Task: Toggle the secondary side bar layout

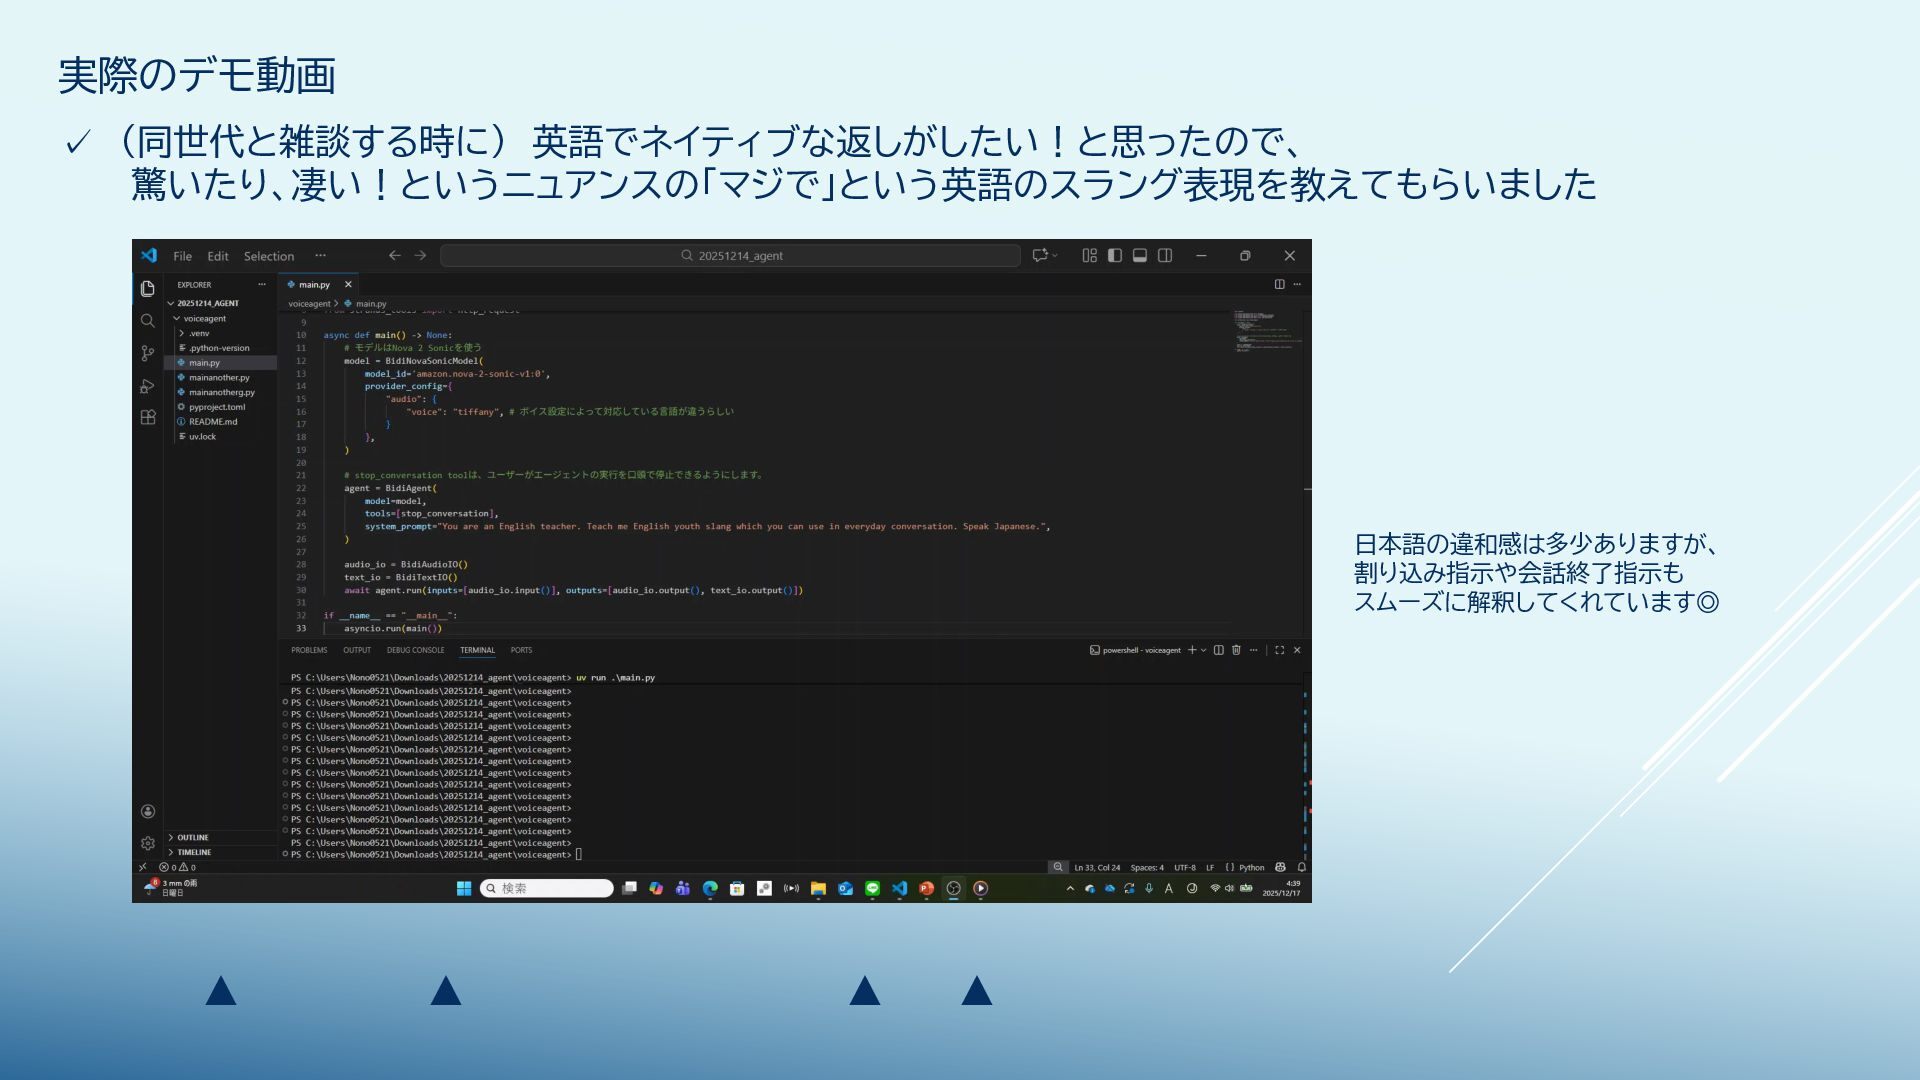Action: 1165,256
